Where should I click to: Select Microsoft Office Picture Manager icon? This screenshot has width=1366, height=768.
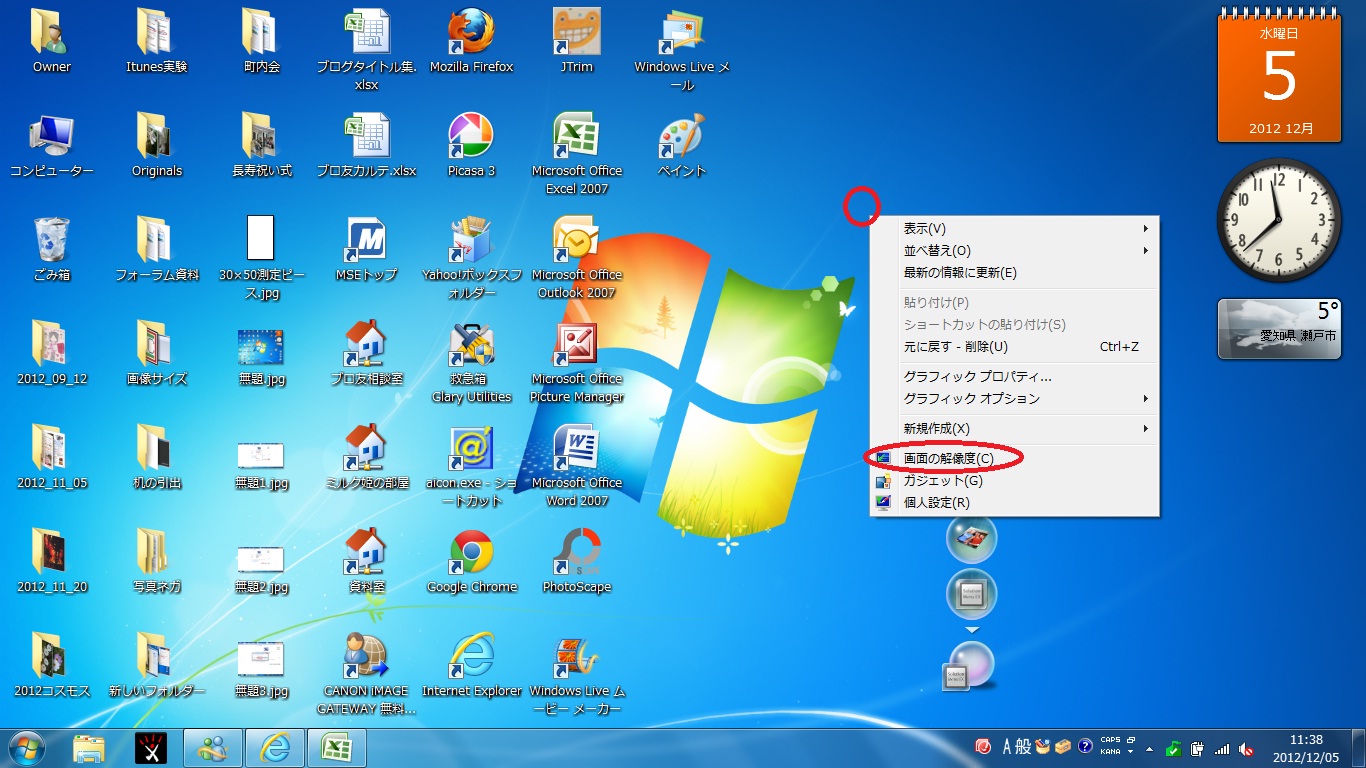pyautogui.click(x=577, y=363)
